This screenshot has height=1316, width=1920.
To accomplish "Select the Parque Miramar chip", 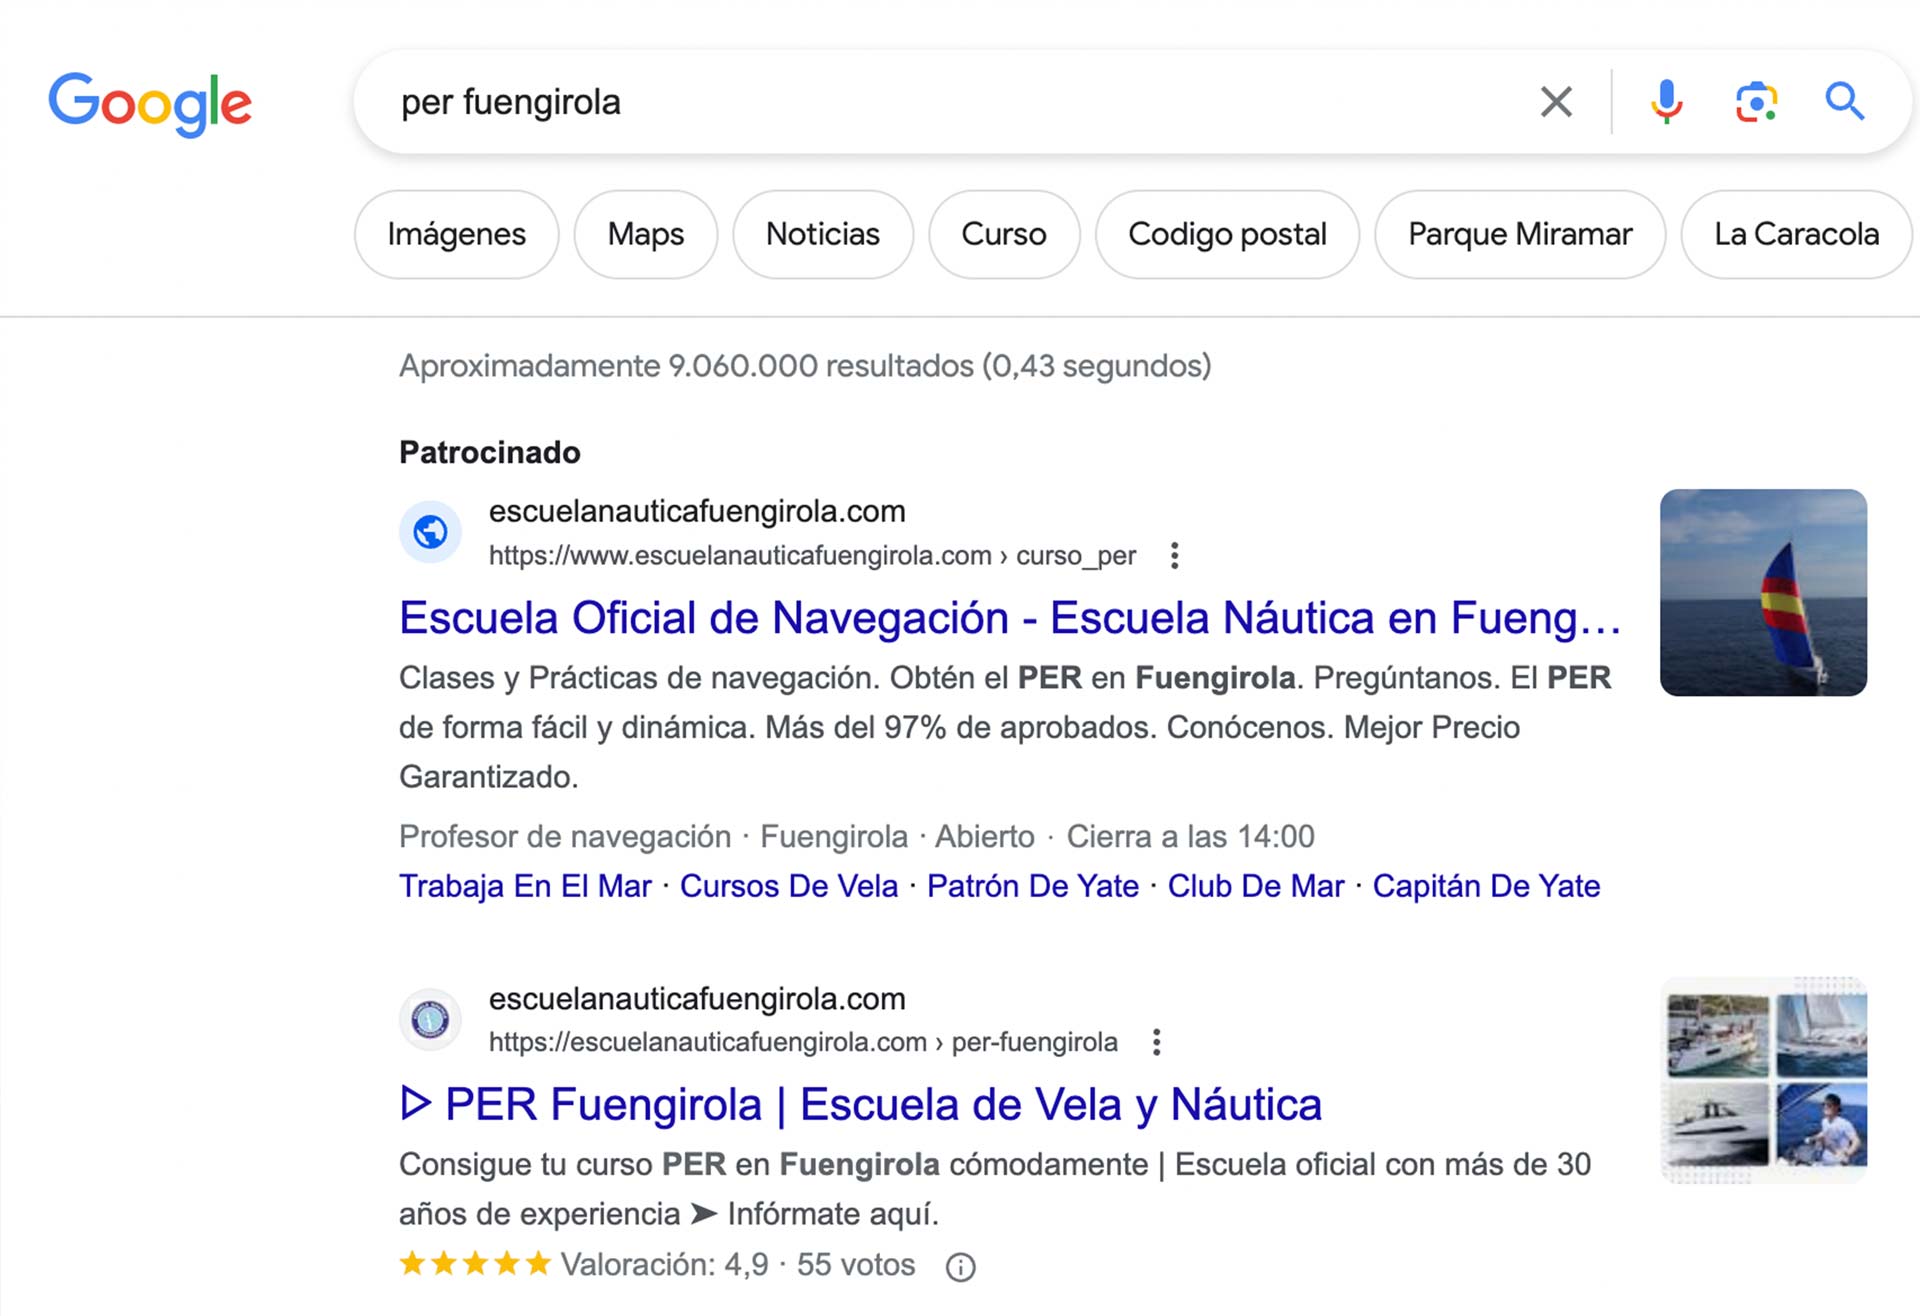I will (1520, 235).
